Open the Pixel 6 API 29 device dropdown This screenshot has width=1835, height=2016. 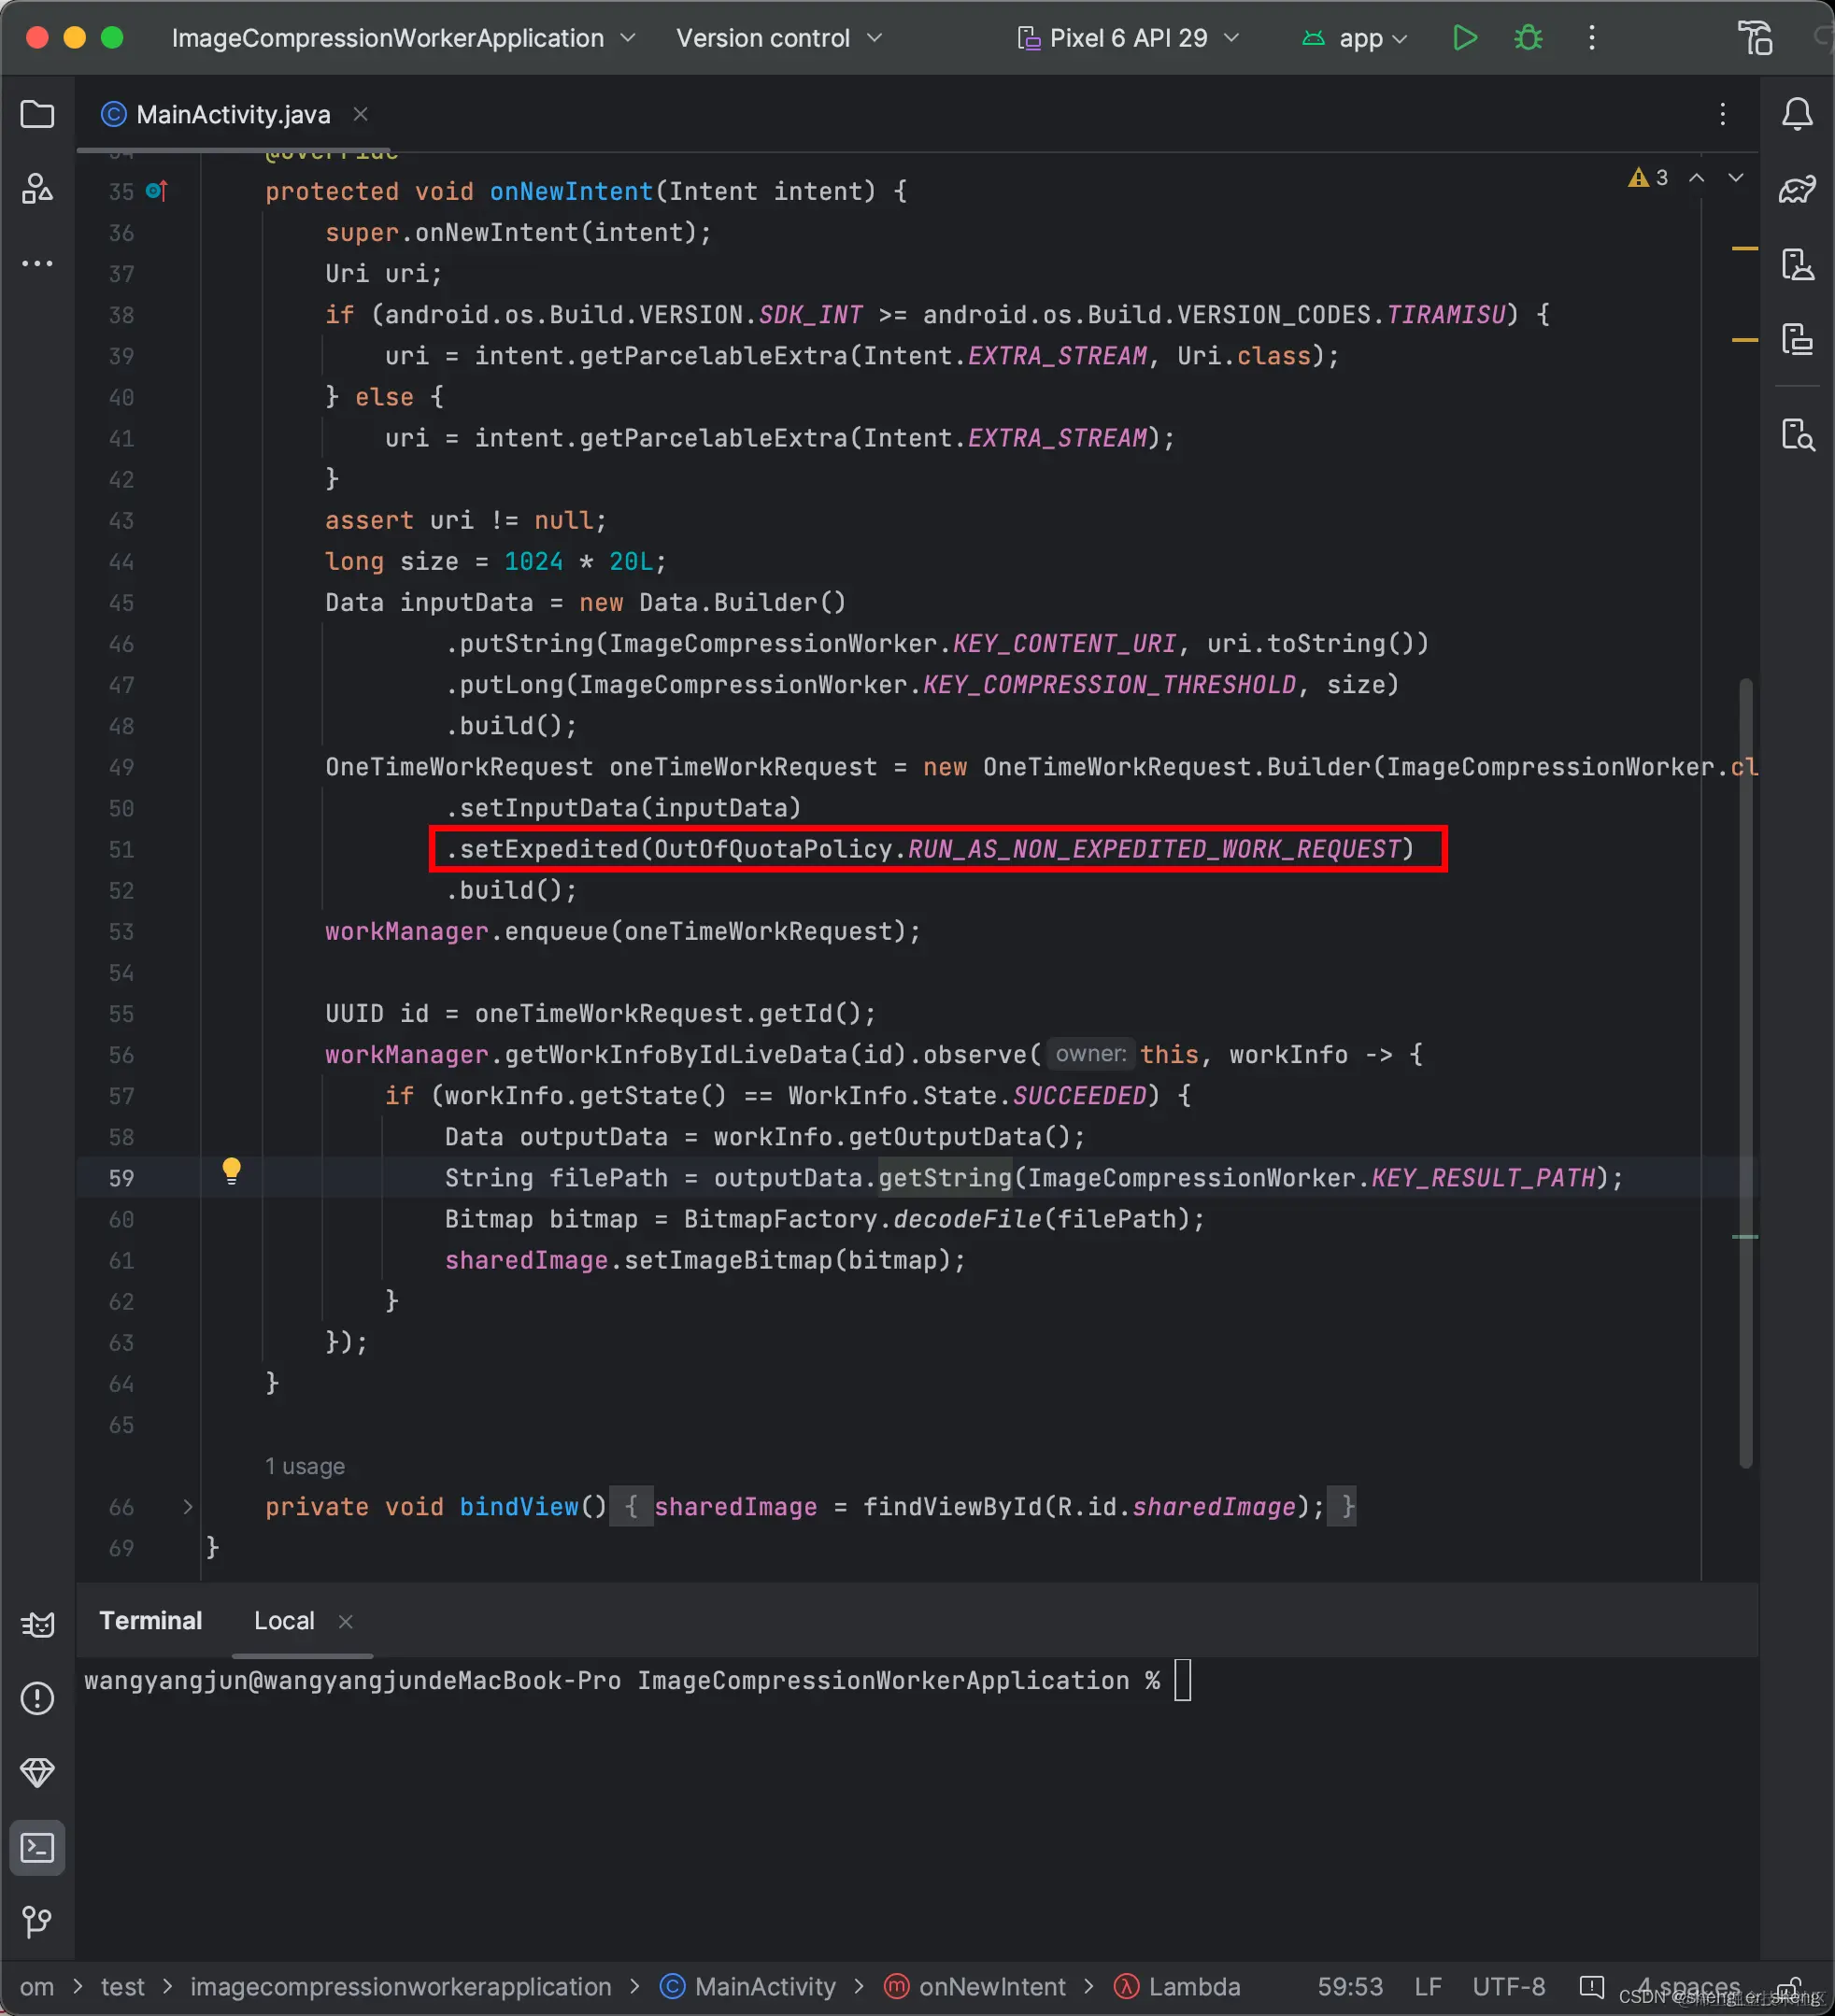(1128, 38)
